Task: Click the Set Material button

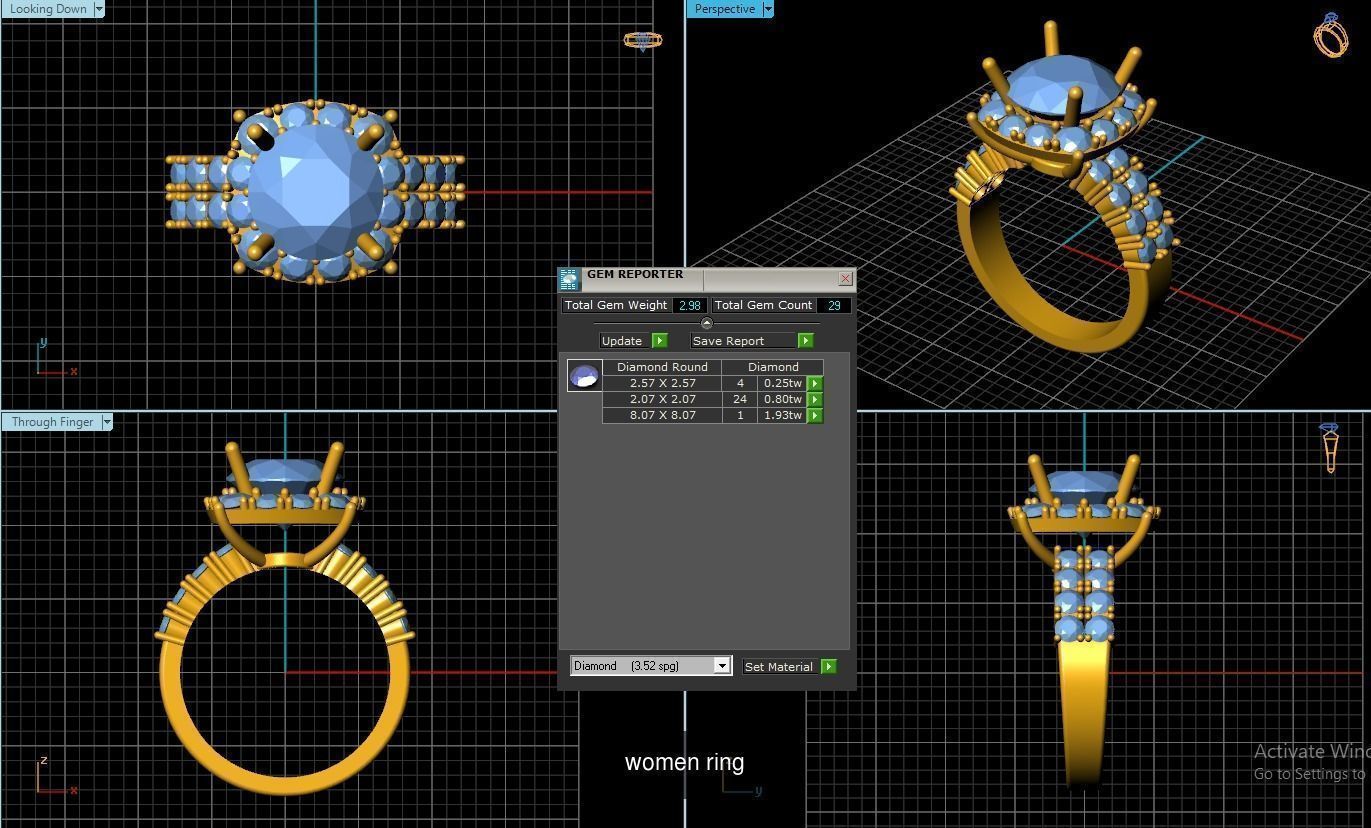Action: click(x=780, y=667)
